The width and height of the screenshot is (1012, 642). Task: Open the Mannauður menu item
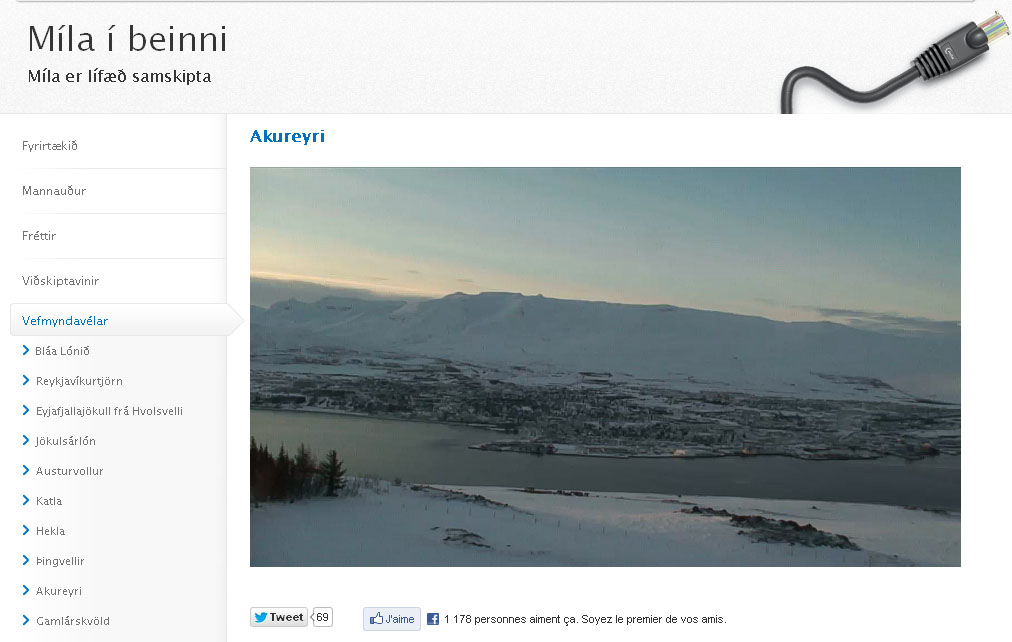coord(54,191)
